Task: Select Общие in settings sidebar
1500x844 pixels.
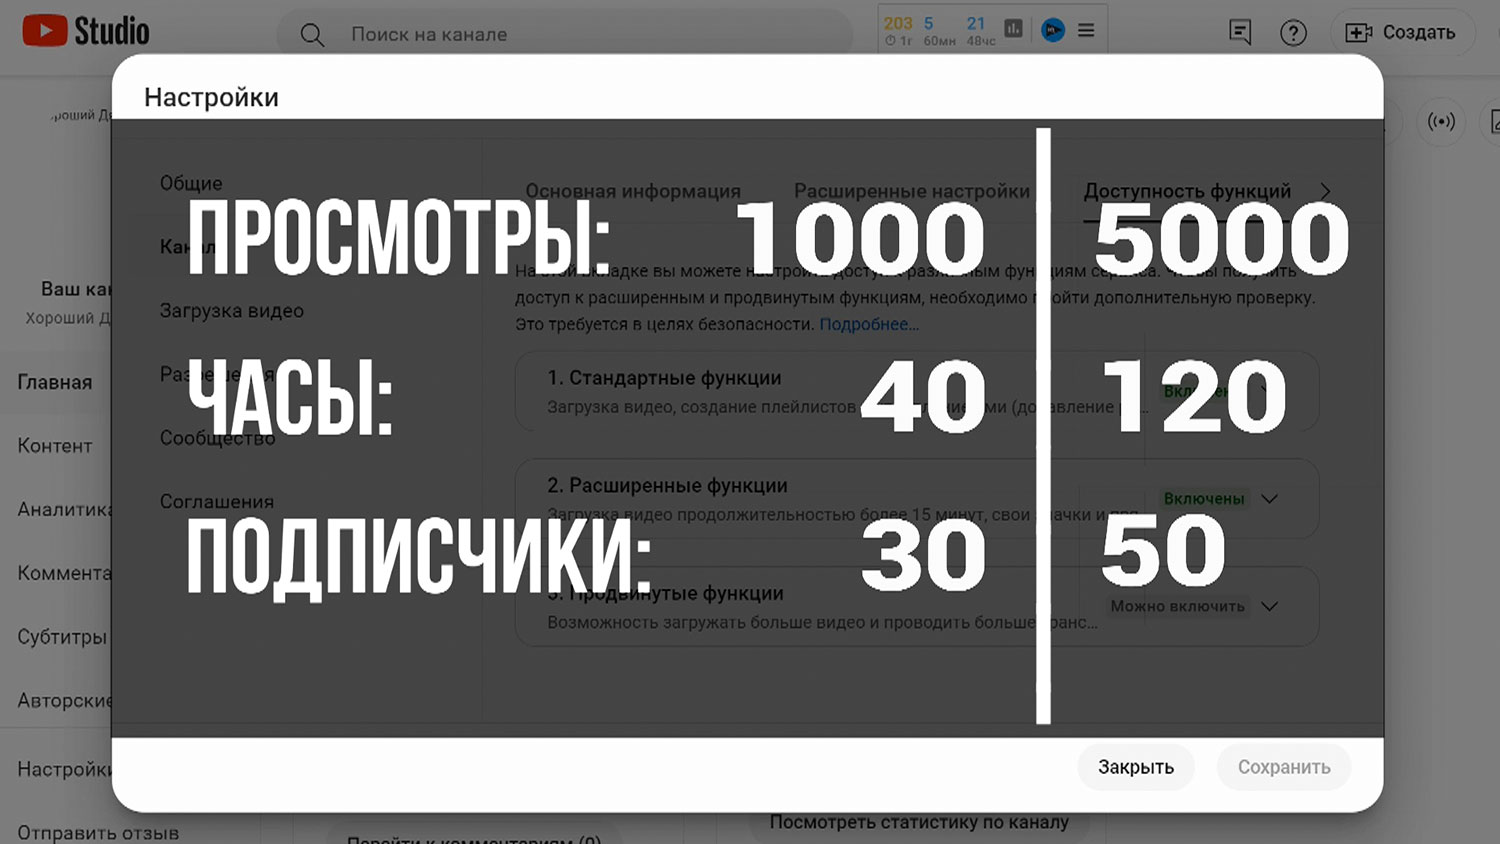Action: coord(191,183)
